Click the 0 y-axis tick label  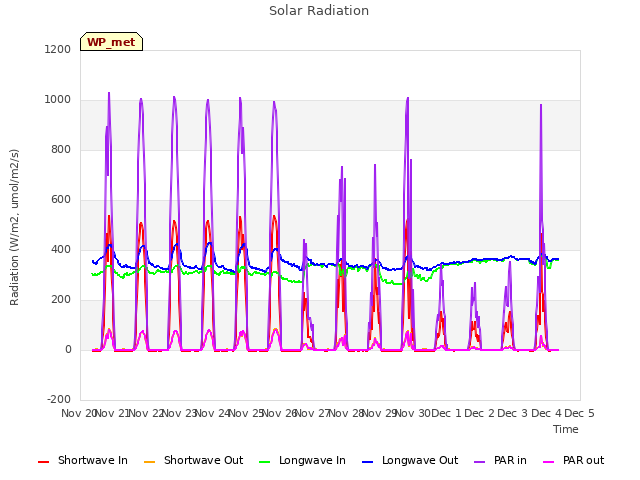point(68,349)
